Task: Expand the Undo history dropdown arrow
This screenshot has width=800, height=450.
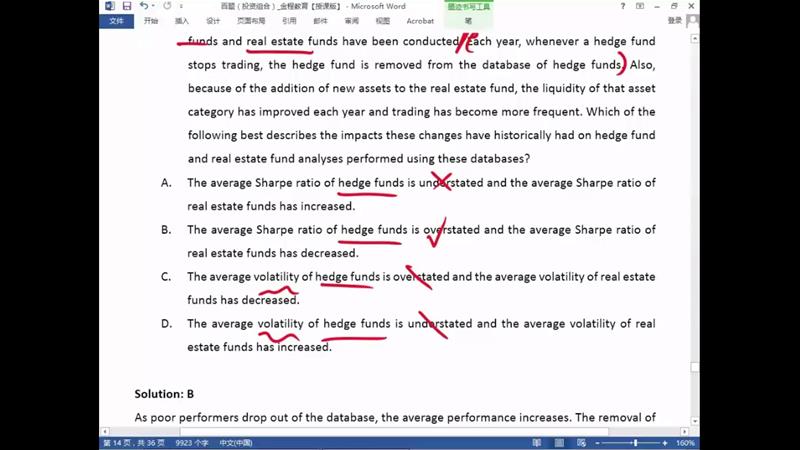Action: [x=154, y=6]
